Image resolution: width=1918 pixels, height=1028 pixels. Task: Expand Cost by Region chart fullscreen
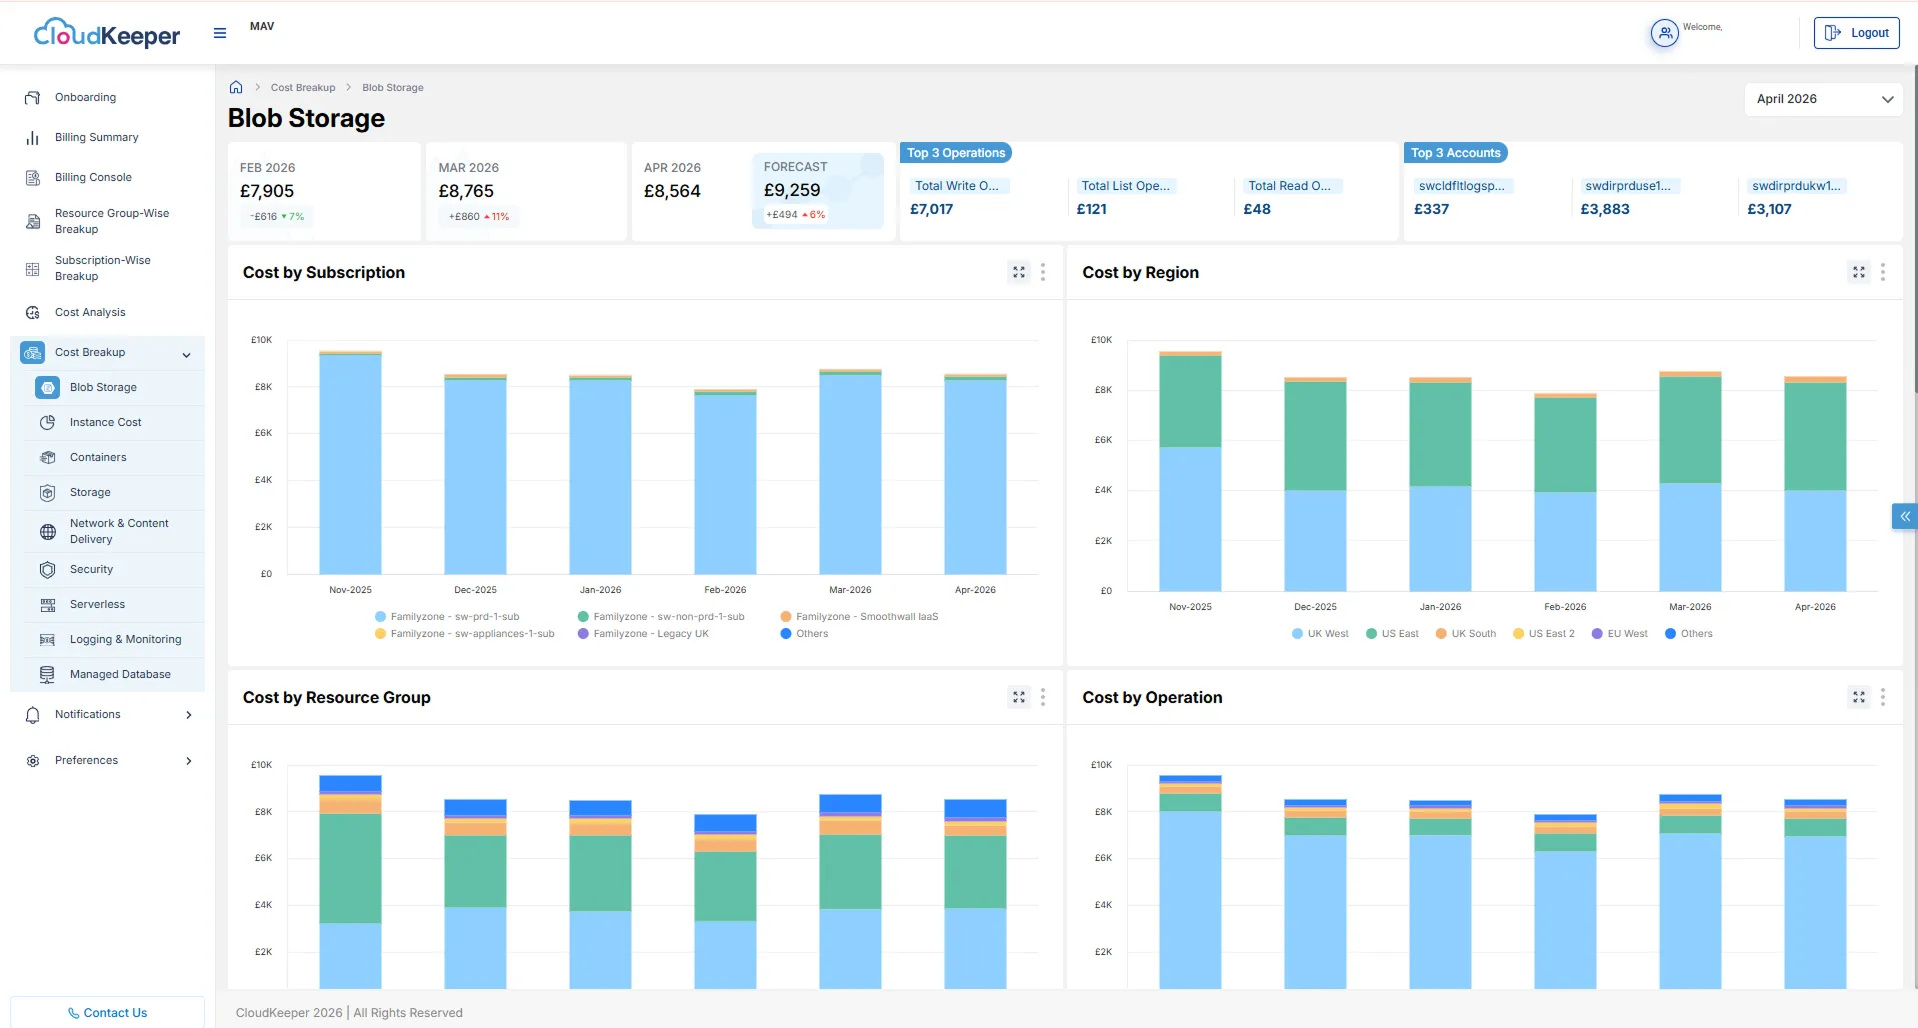[1859, 272]
